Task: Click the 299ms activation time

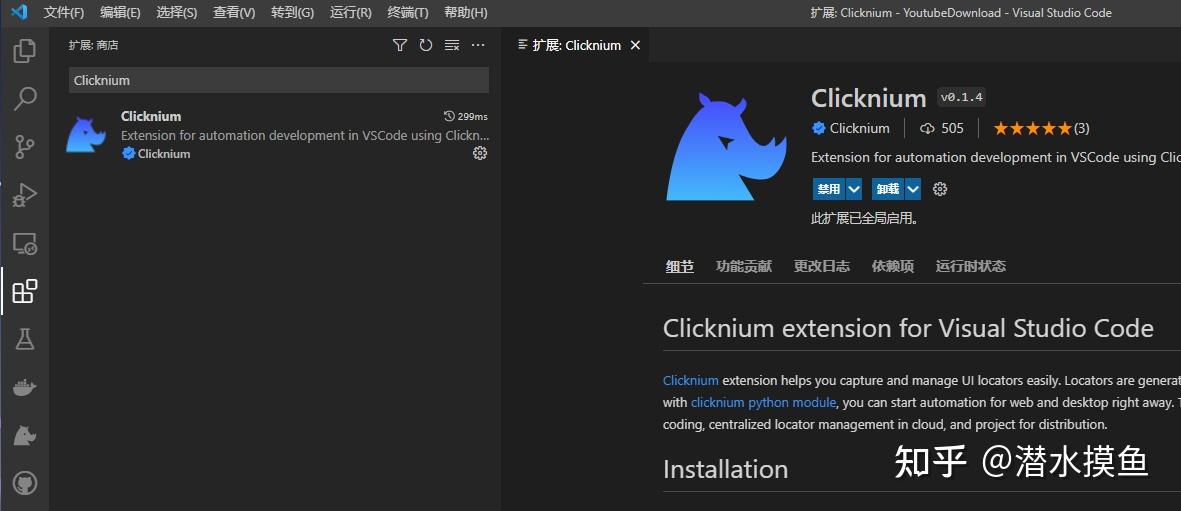Action: [x=465, y=116]
